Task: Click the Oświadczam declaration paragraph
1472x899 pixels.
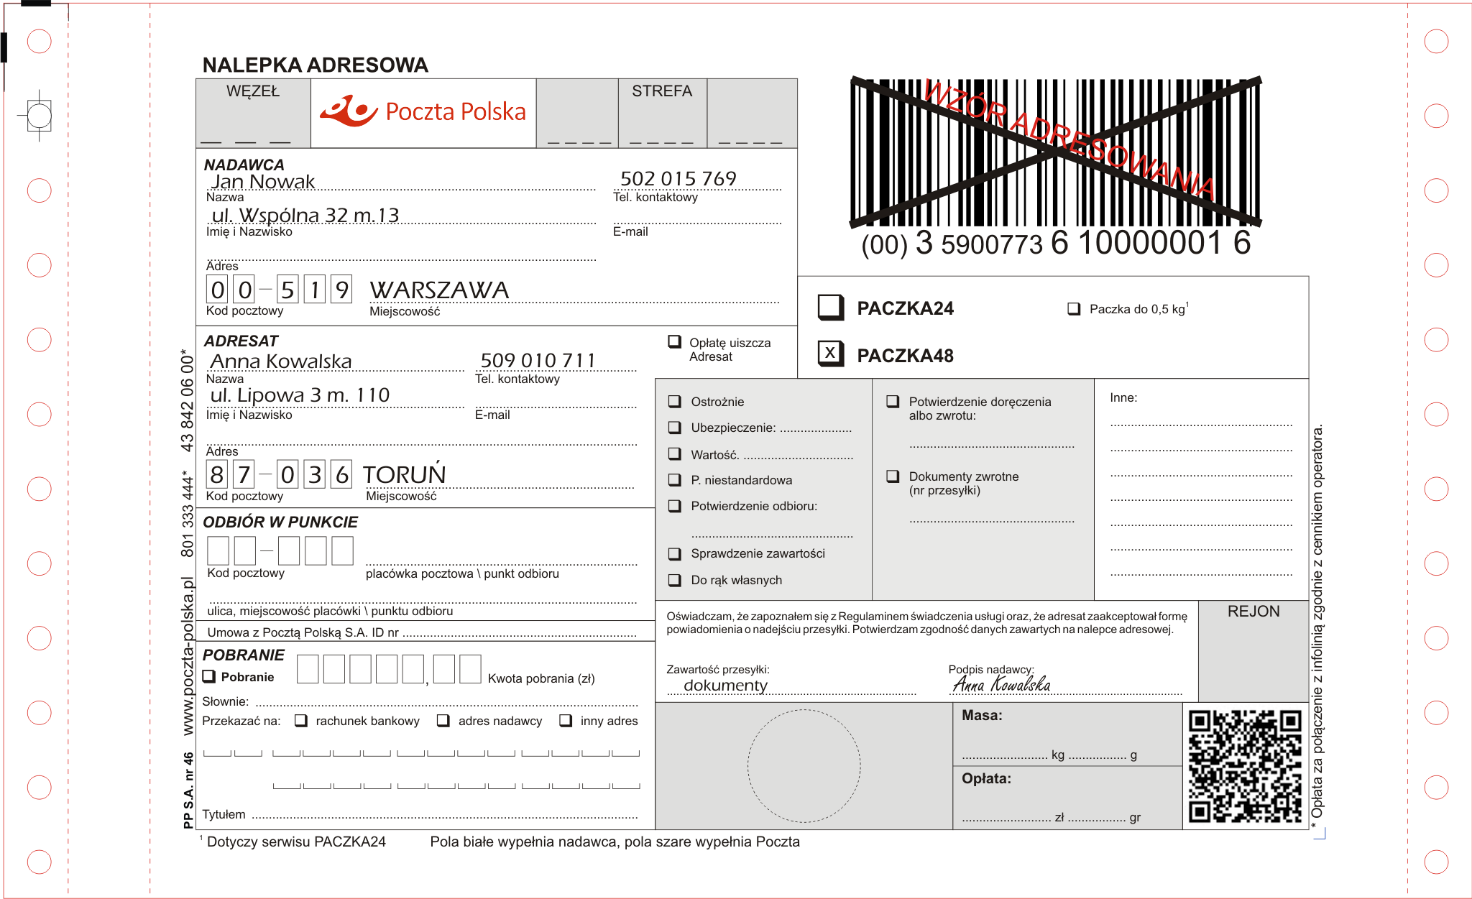Action: point(927,623)
